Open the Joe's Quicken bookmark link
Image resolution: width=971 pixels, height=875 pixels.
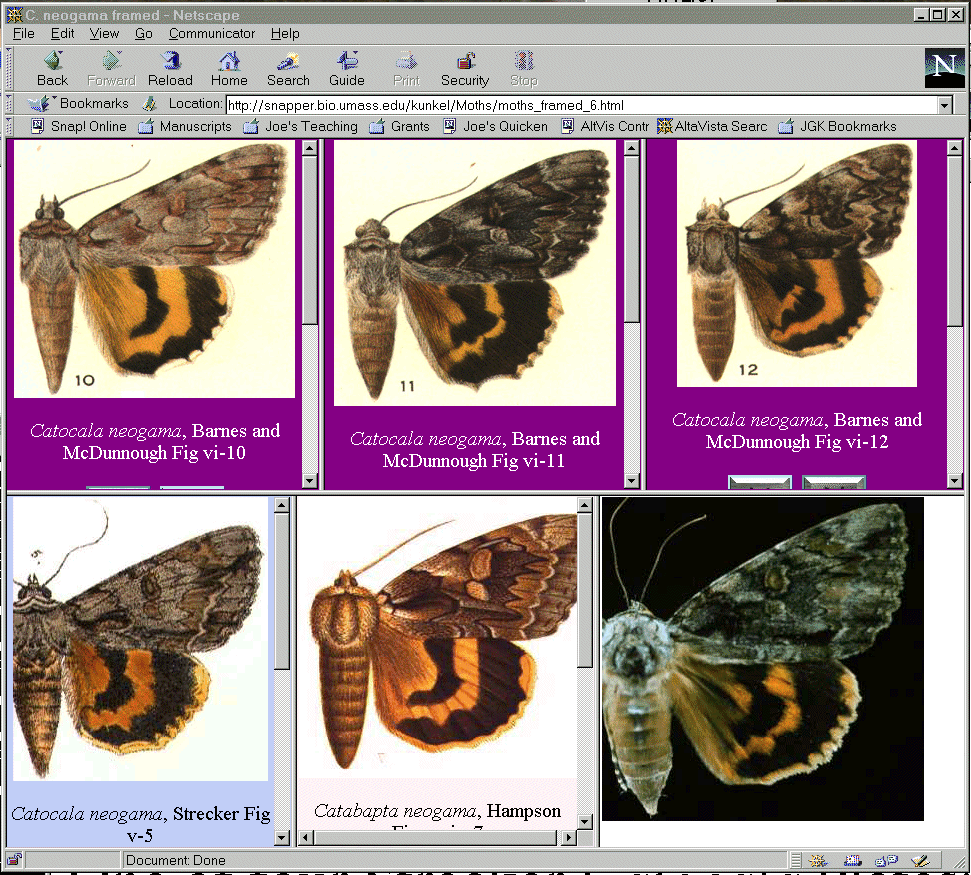point(495,127)
